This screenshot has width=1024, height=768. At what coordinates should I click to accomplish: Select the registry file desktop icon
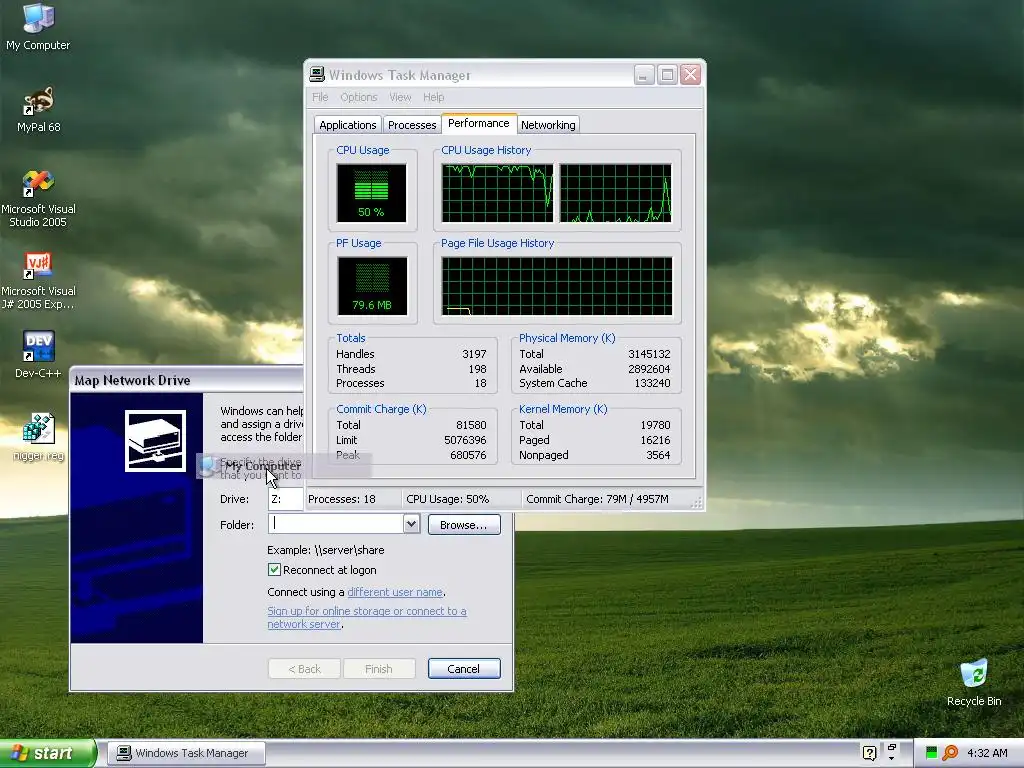[38, 437]
